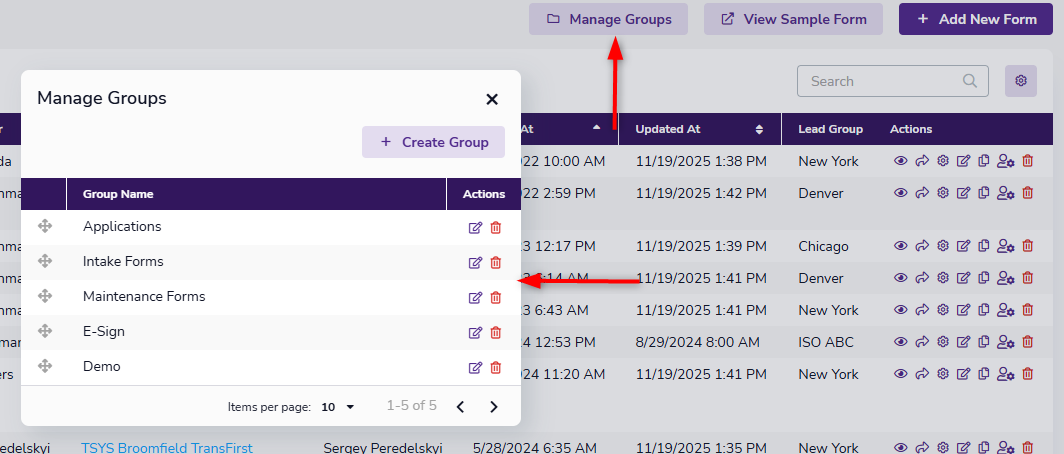
Task: Copy the form in the first New York row
Action: 984,161
